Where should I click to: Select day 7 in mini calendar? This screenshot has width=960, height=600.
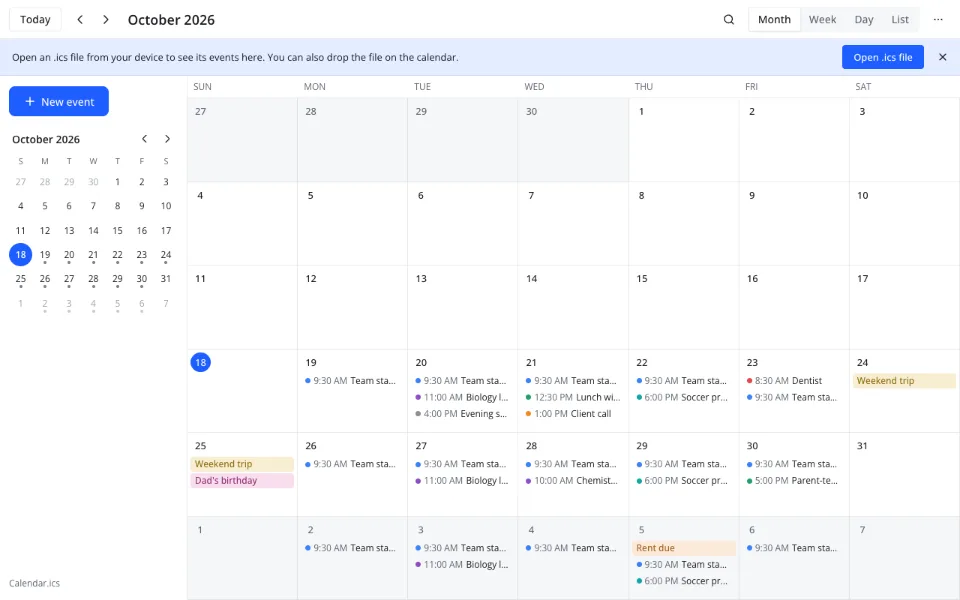(x=93, y=206)
